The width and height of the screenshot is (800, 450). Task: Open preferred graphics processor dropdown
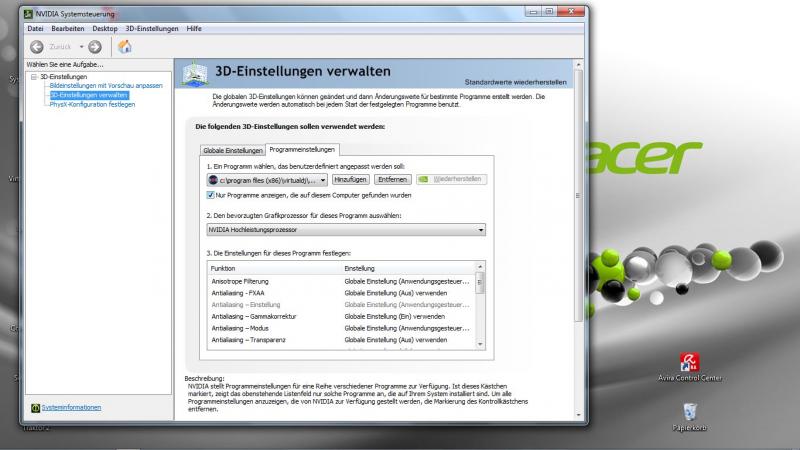point(346,230)
